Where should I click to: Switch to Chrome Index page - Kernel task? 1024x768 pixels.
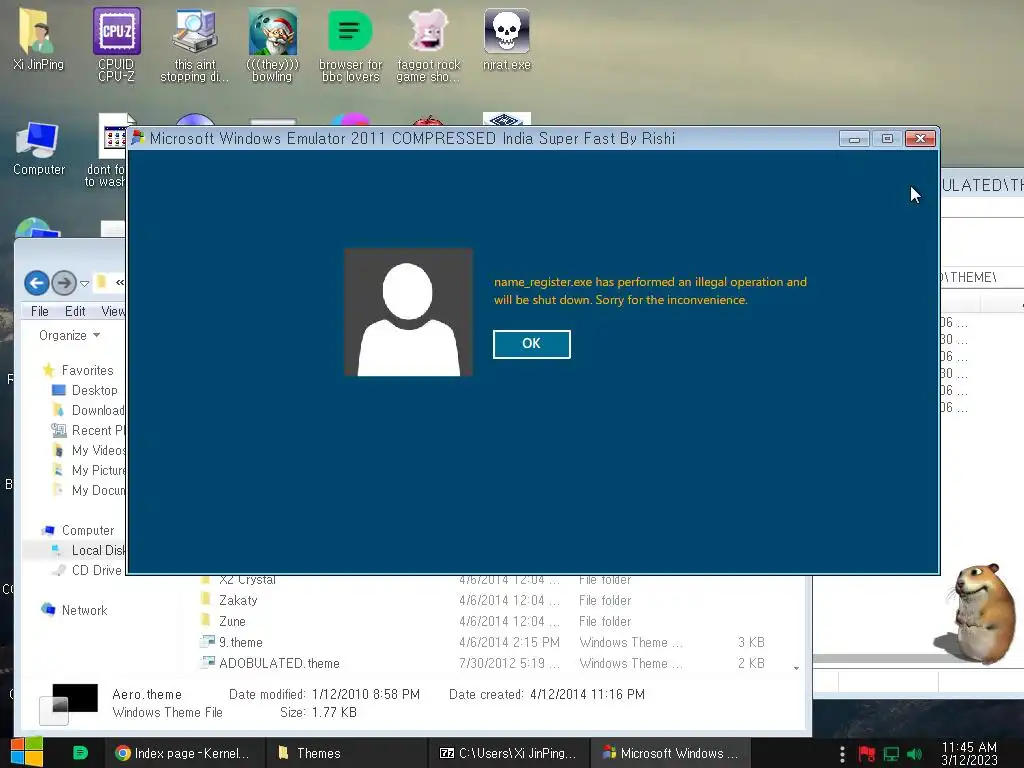click(185, 753)
